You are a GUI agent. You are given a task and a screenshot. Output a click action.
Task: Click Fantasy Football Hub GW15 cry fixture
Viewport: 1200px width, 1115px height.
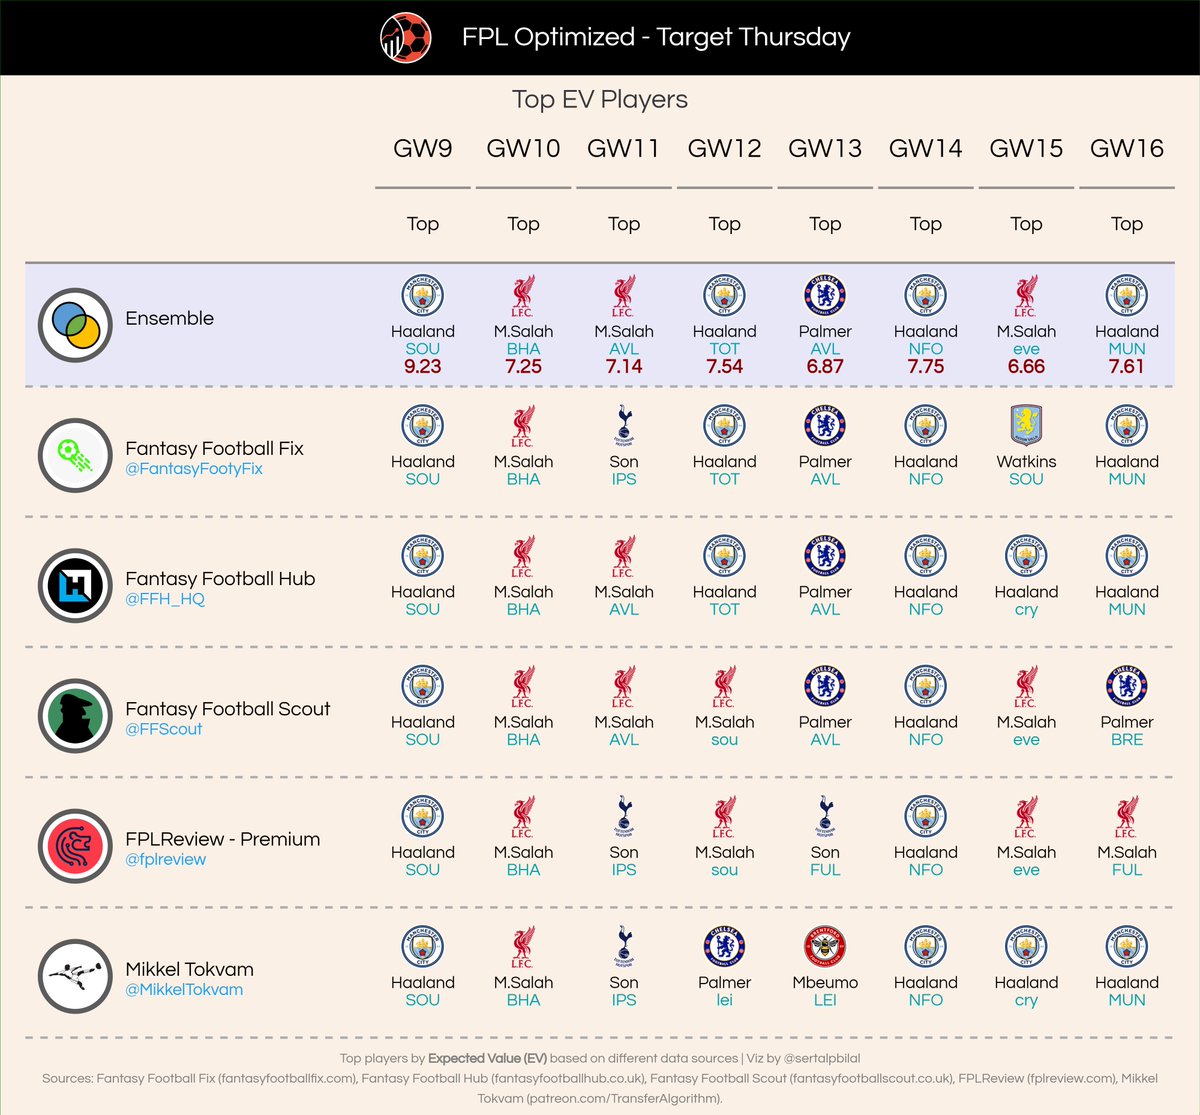pos(1026,610)
